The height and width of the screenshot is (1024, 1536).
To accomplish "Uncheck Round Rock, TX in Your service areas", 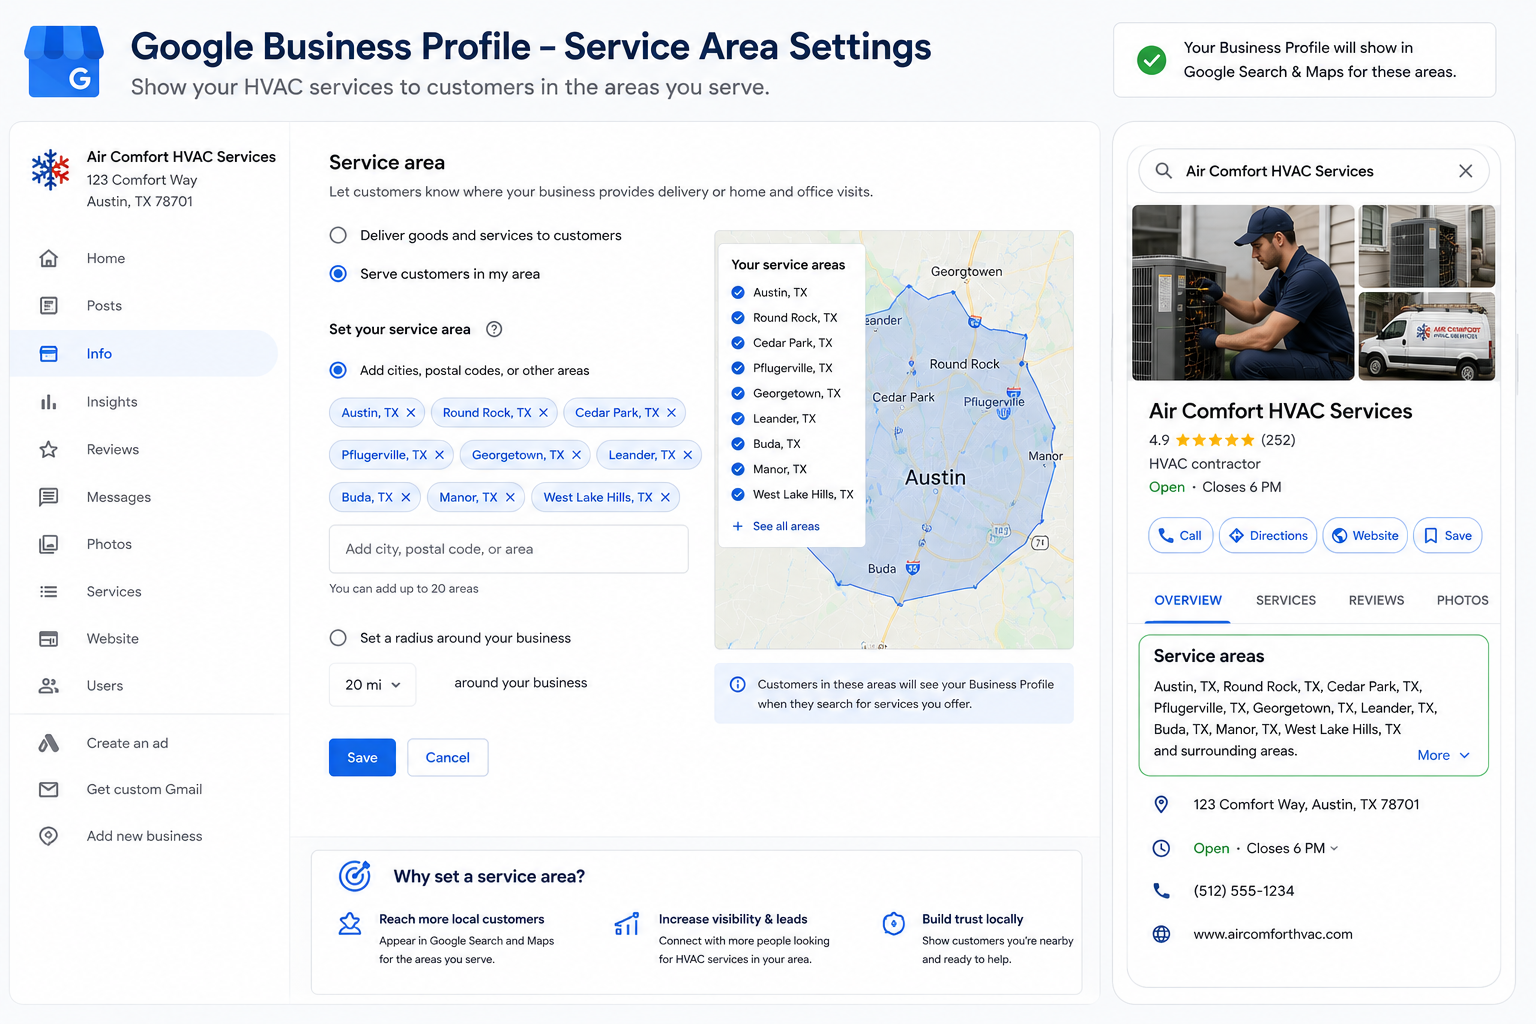I will 738,317.
